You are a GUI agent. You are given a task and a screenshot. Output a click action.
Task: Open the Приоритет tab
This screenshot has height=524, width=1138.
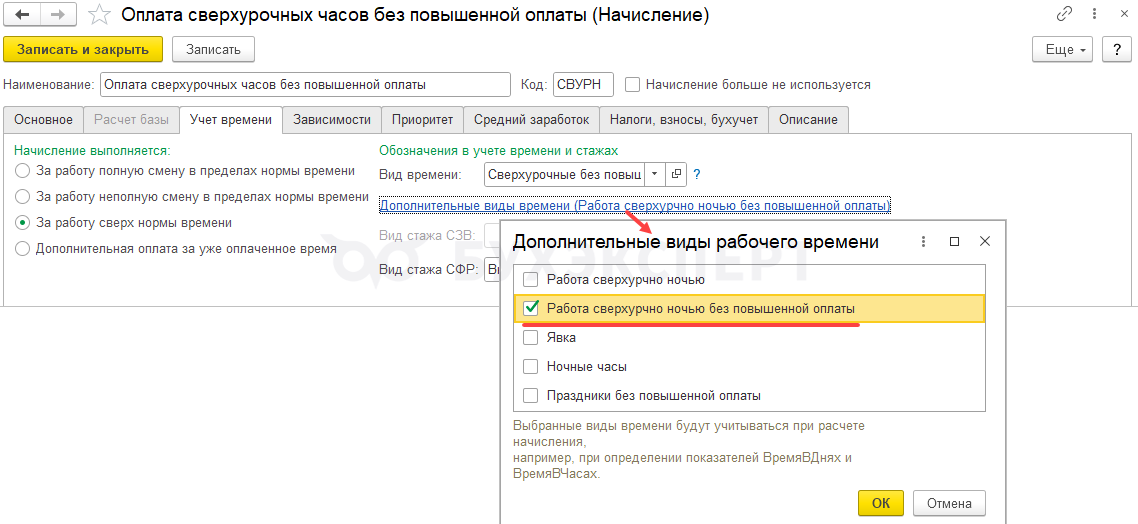(x=422, y=120)
